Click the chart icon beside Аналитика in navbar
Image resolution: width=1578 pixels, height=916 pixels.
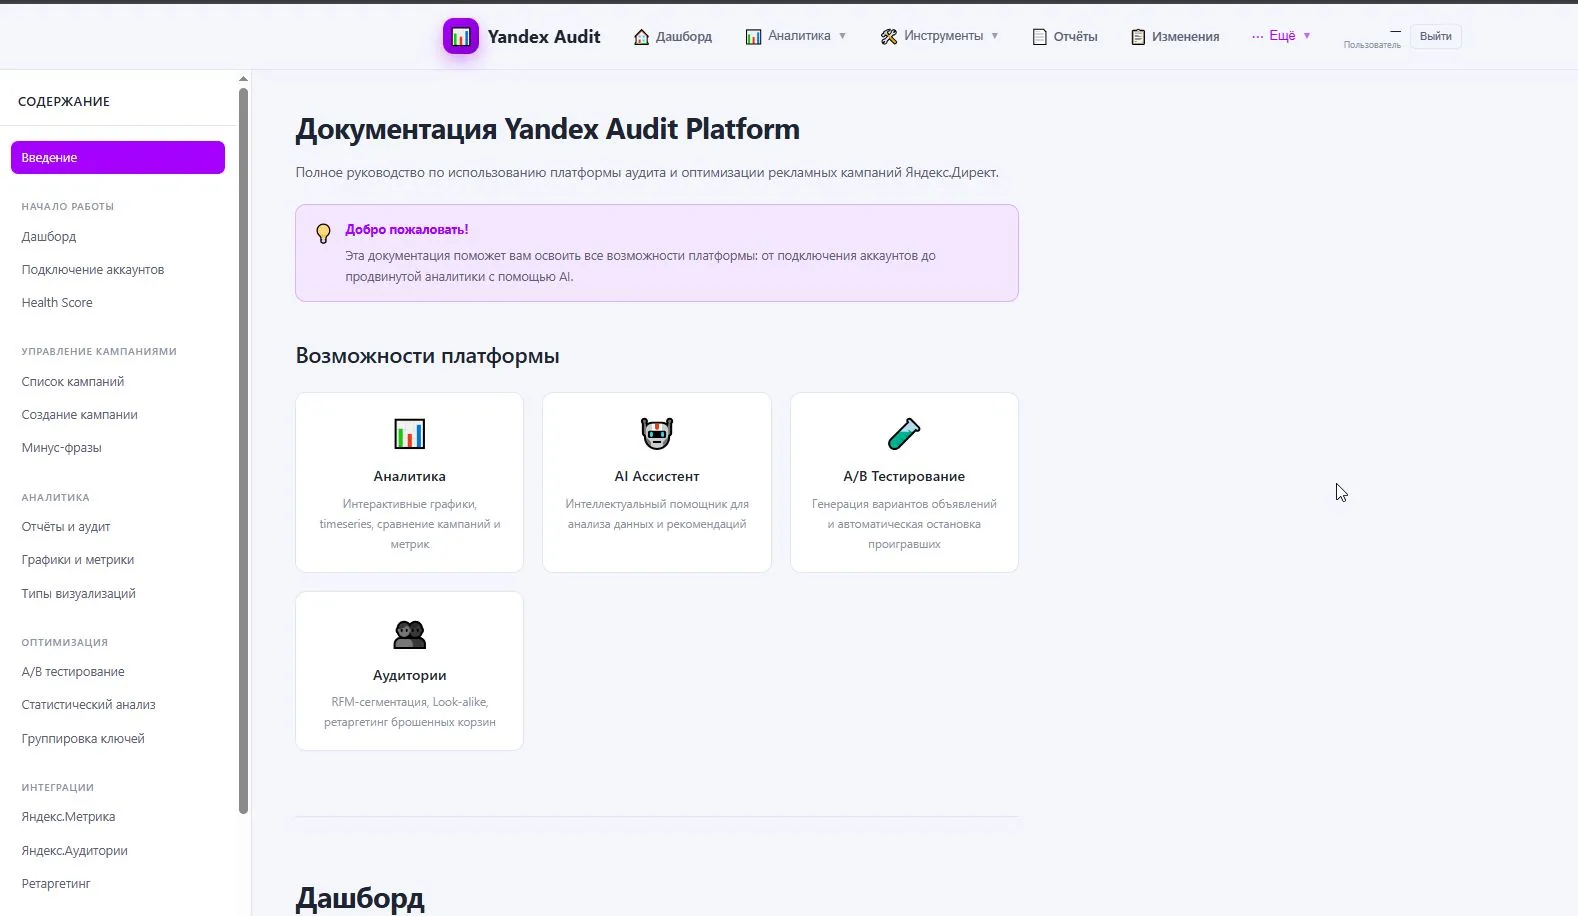click(754, 37)
